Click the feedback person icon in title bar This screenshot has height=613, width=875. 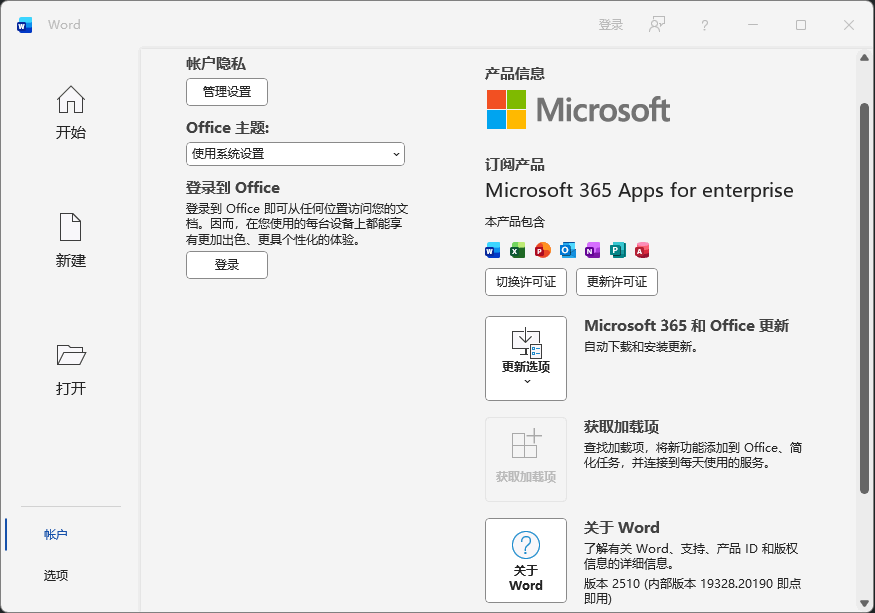click(x=657, y=25)
